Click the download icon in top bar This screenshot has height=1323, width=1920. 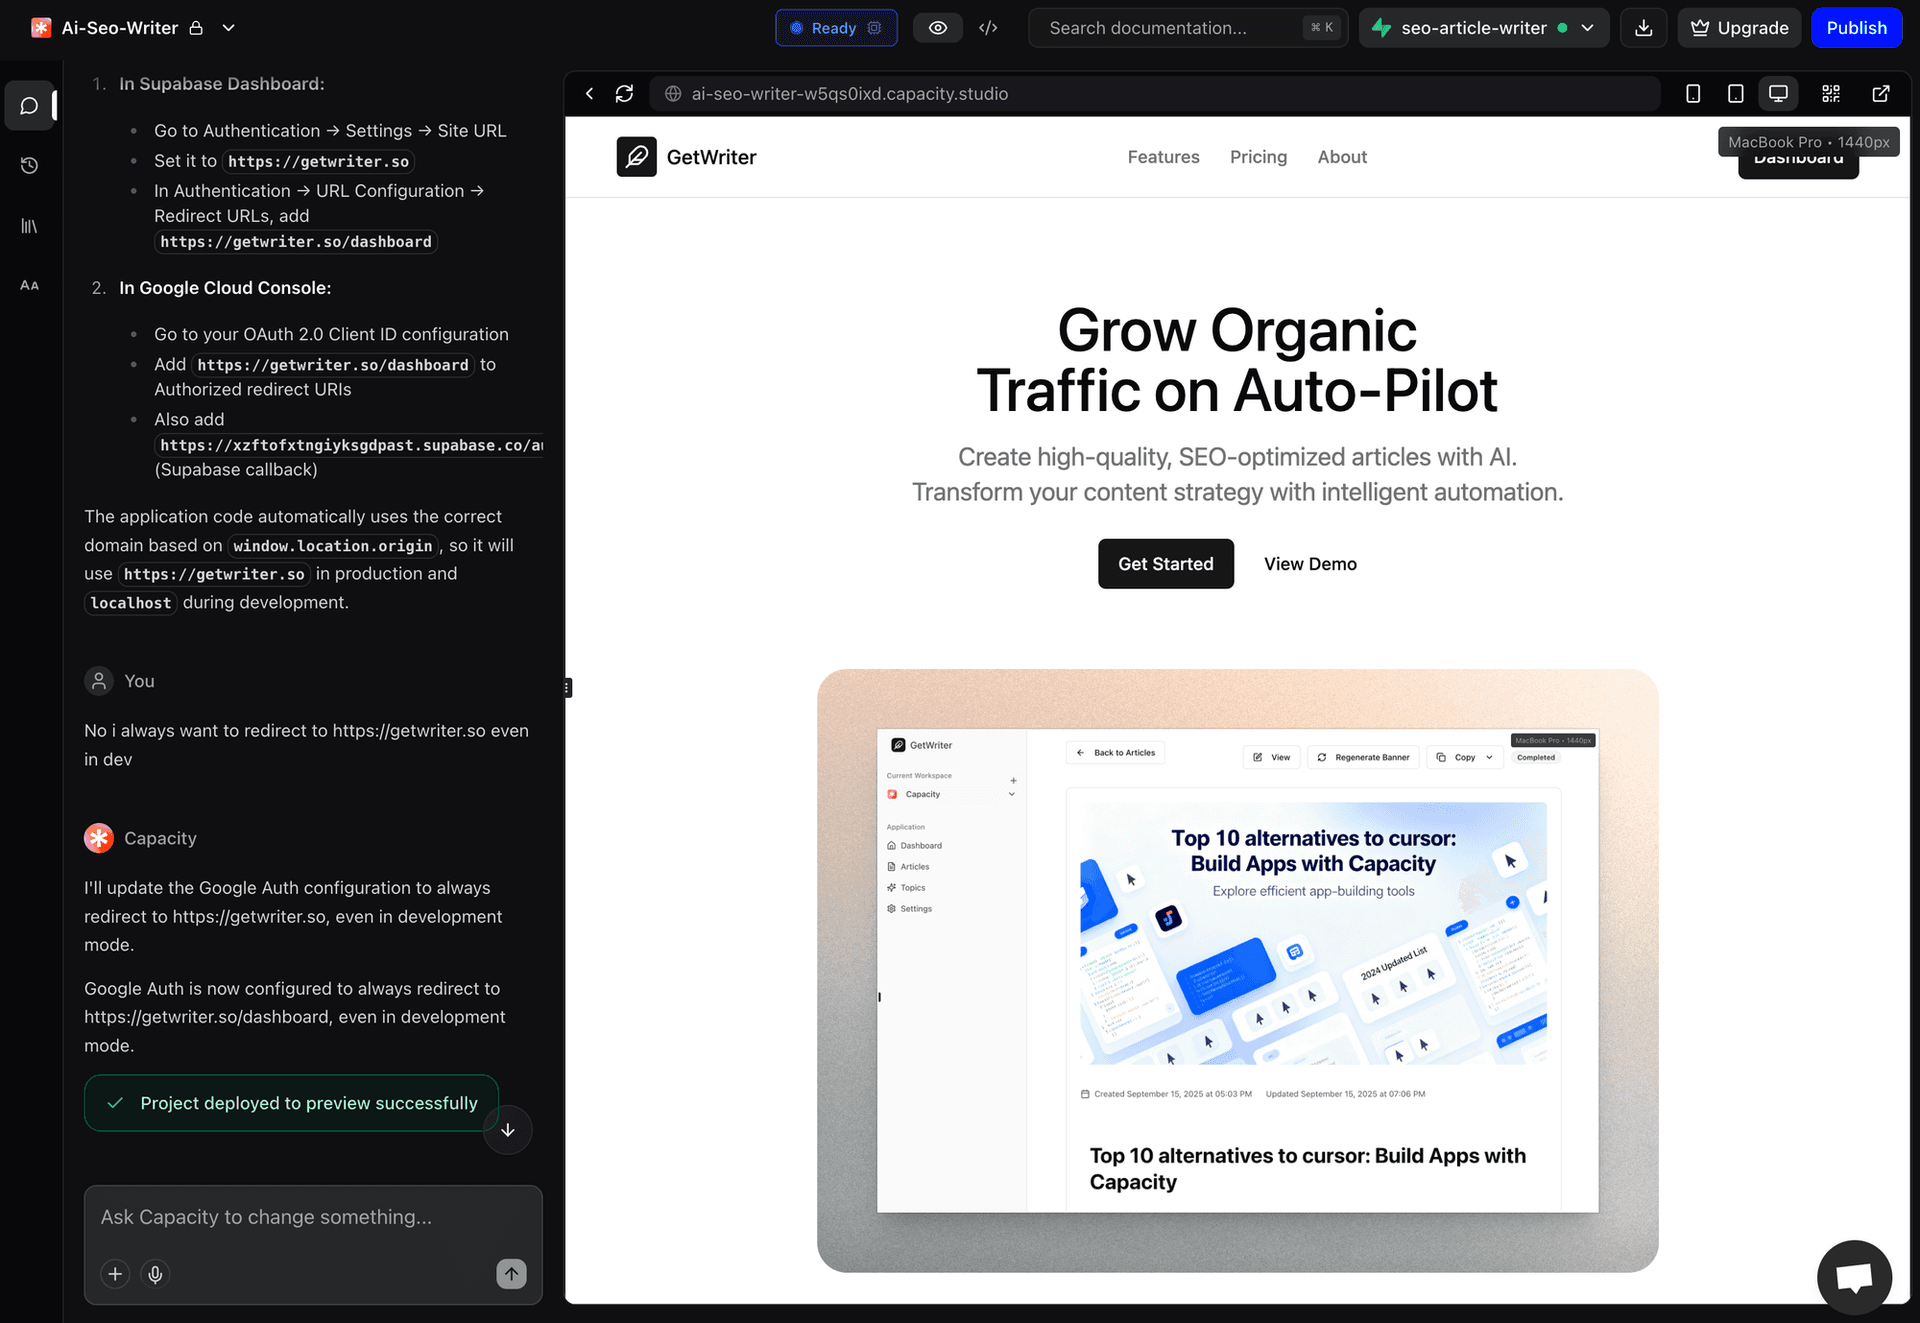[1643, 28]
